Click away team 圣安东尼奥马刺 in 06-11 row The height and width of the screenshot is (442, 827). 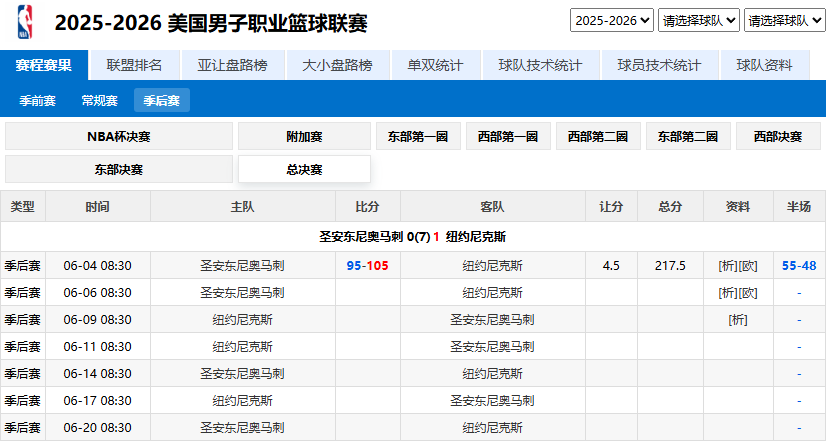[492, 347]
